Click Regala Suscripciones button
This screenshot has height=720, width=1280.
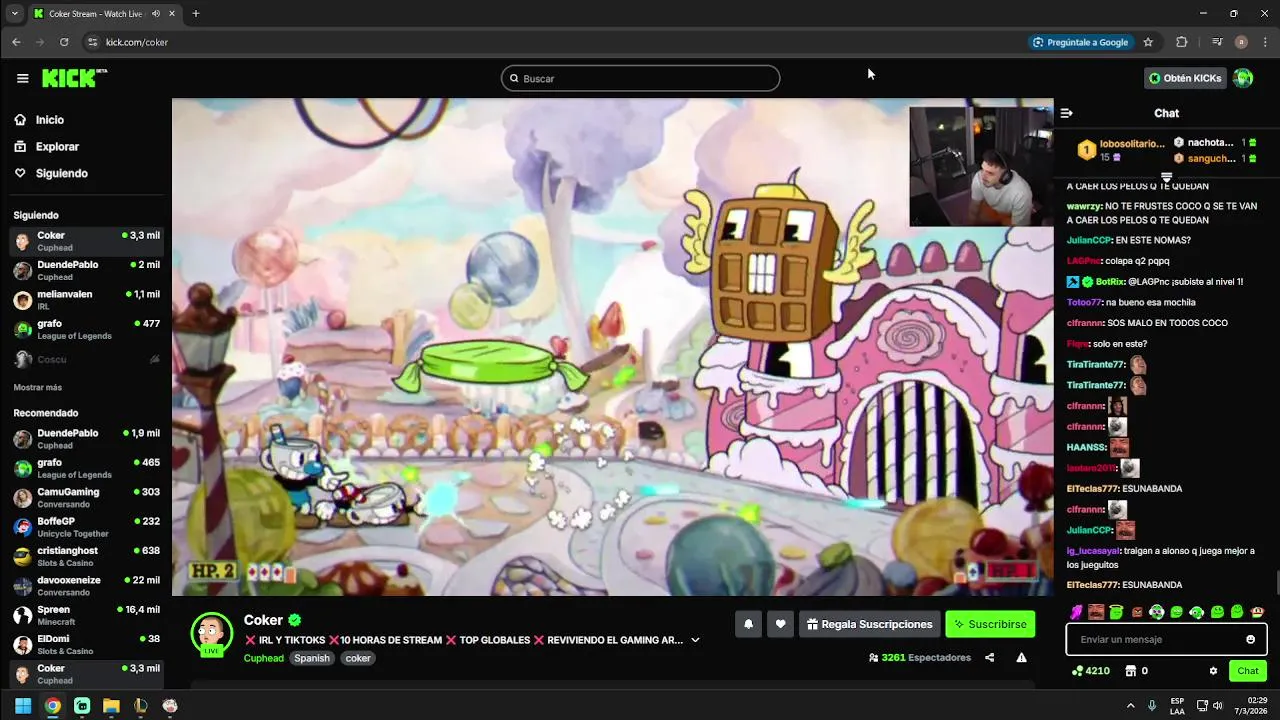point(869,624)
